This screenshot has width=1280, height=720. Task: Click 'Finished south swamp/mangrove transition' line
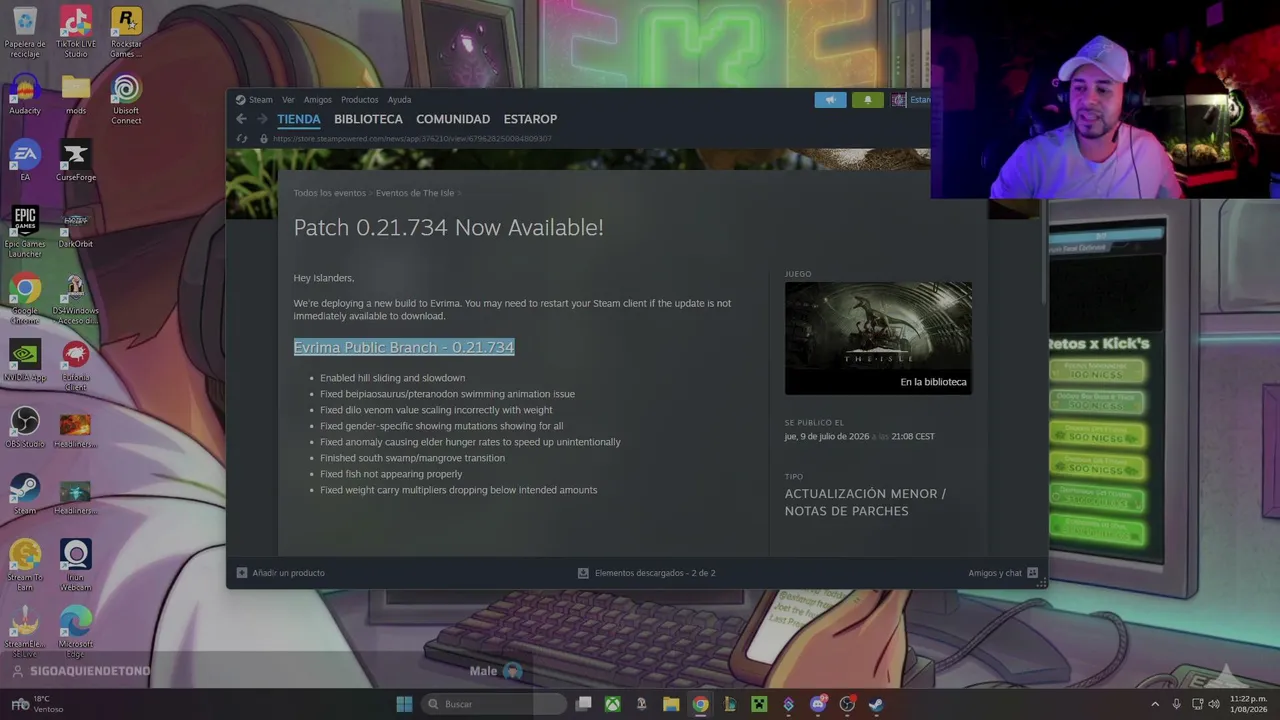tap(412, 458)
